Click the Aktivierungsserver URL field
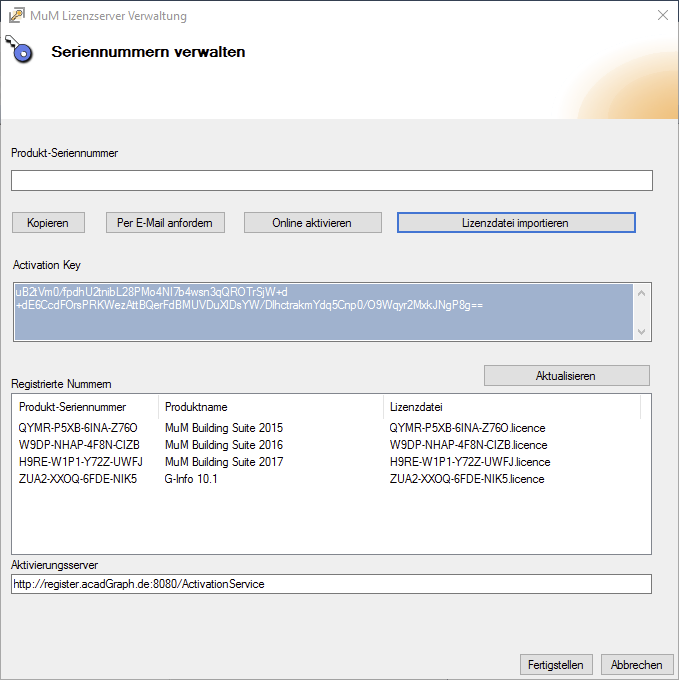The width and height of the screenshot is (679, 680). [x=331, y=584]
